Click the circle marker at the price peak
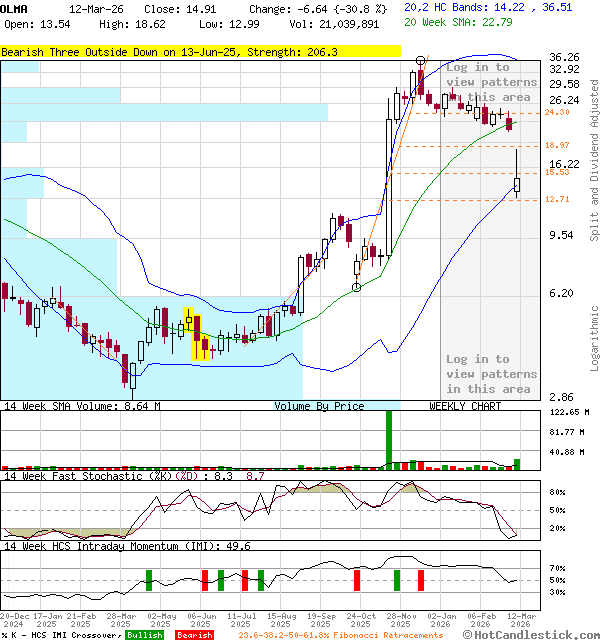This screenshot has height=640, width=600. [420, 61]
